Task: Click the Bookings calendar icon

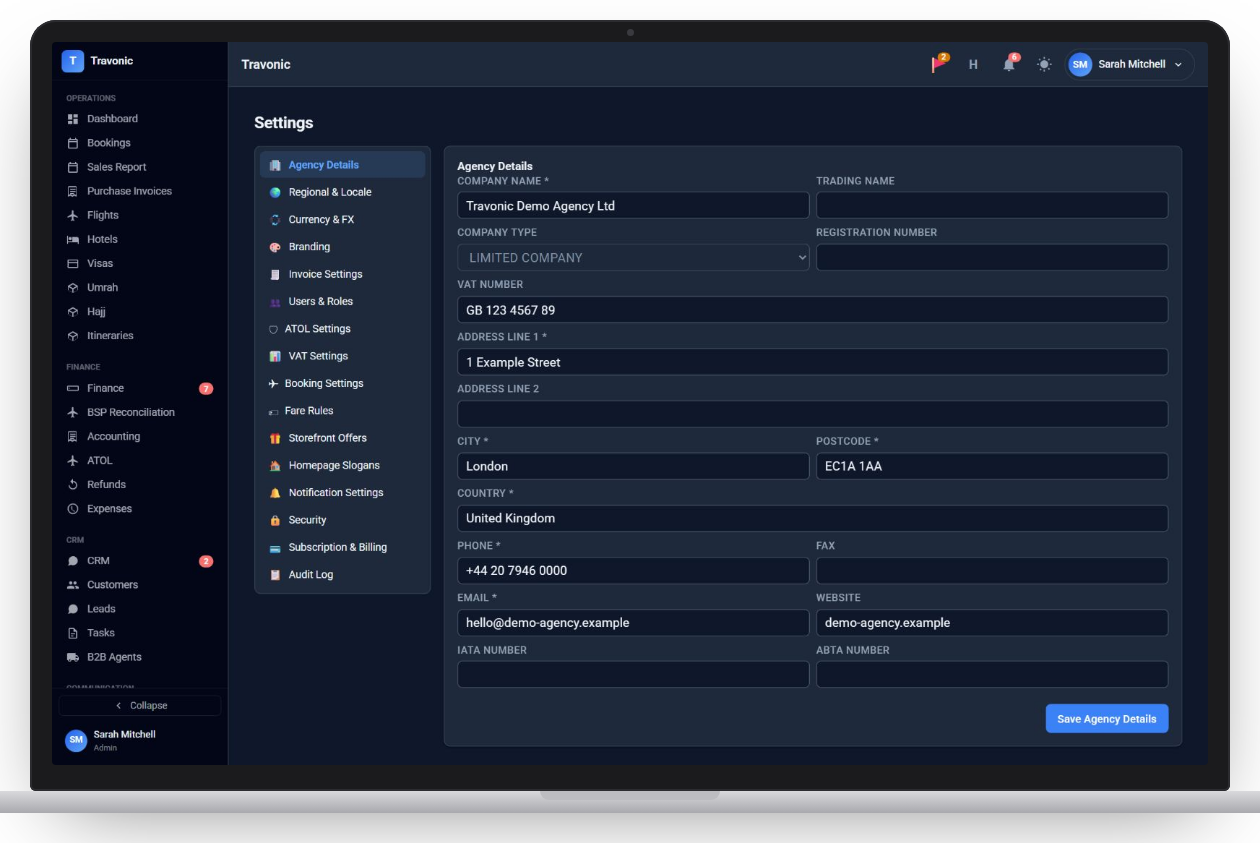Action: click(73, 143)
